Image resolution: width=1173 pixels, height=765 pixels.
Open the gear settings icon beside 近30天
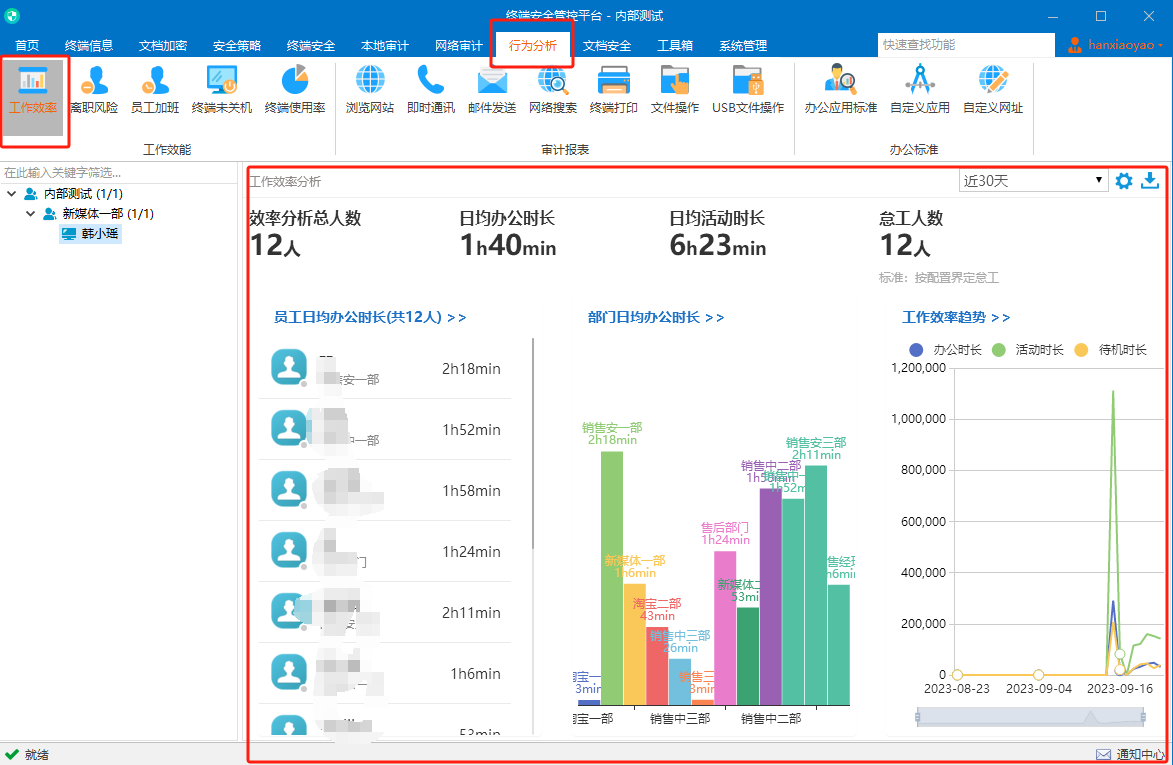coord(1124,180)
